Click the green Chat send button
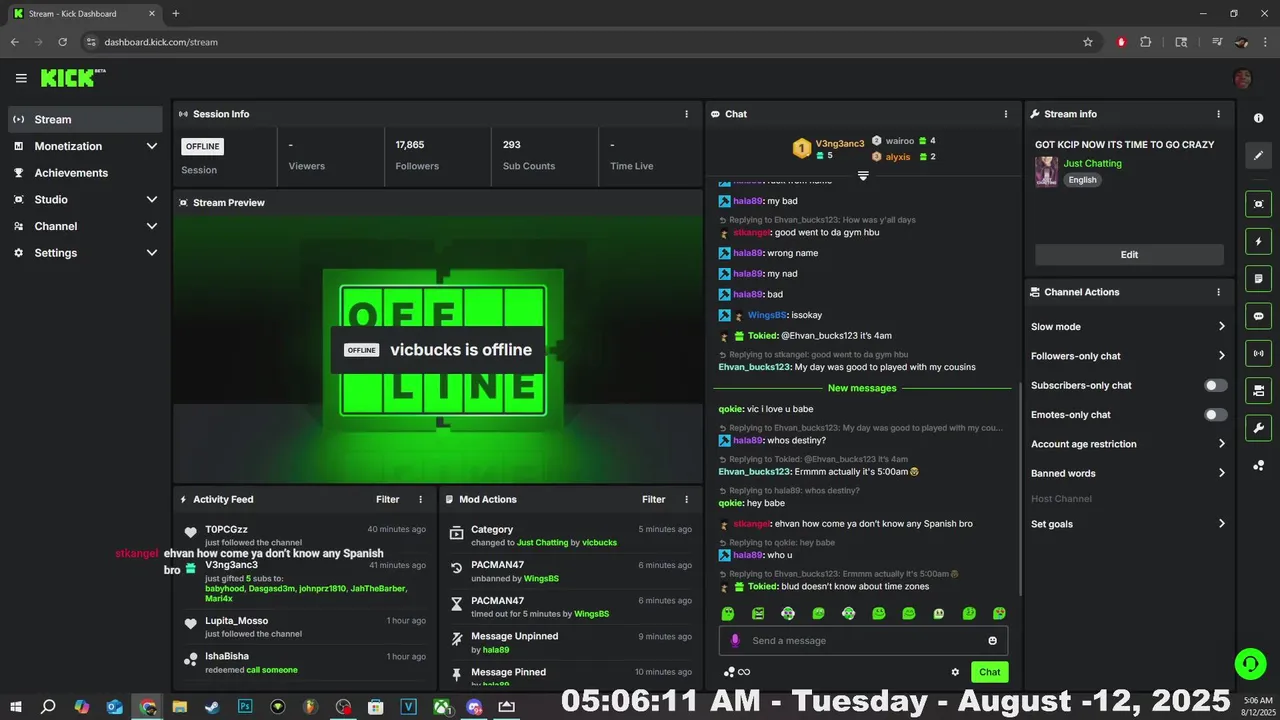The width and height of the screenshot is (1280, 720). pyautogui.click(x=989, y=672)
